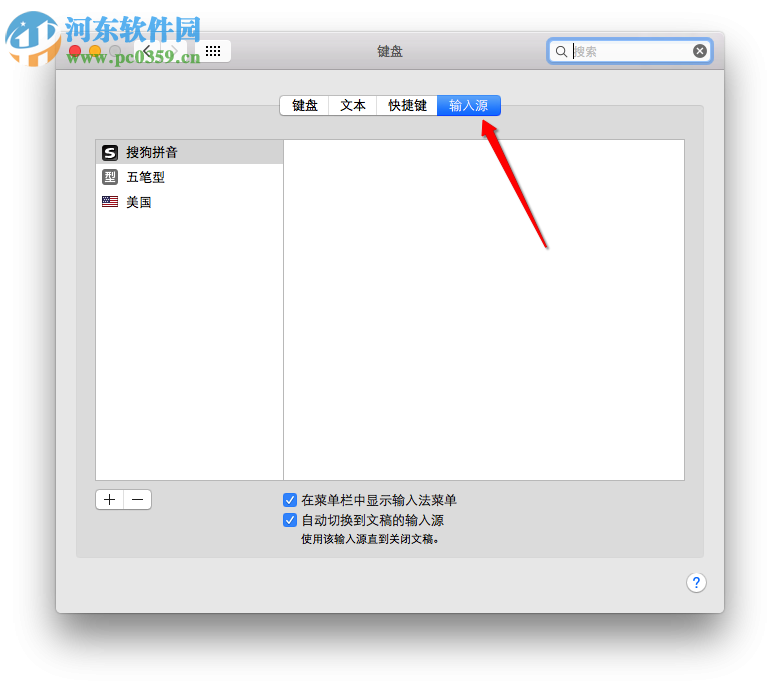
Task: Go back with the left chevron
Action: point(147,51)
